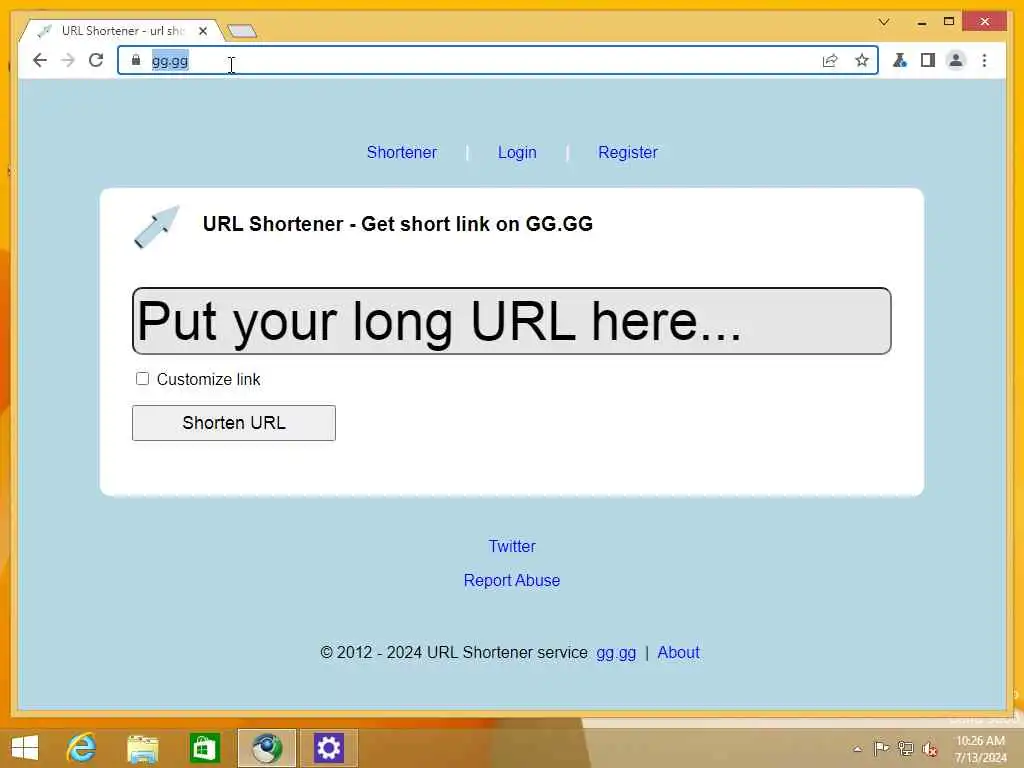This screenshot has width=1024, height=768.
Task: Minimize the browser window
Action: [x=921, y=22]
